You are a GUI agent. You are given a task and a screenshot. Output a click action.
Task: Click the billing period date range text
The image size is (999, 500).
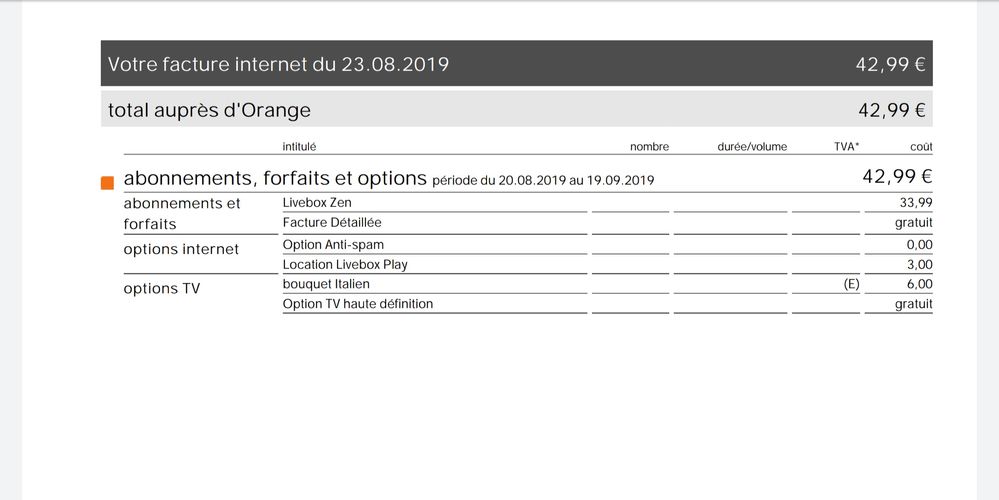pos(543,181)
